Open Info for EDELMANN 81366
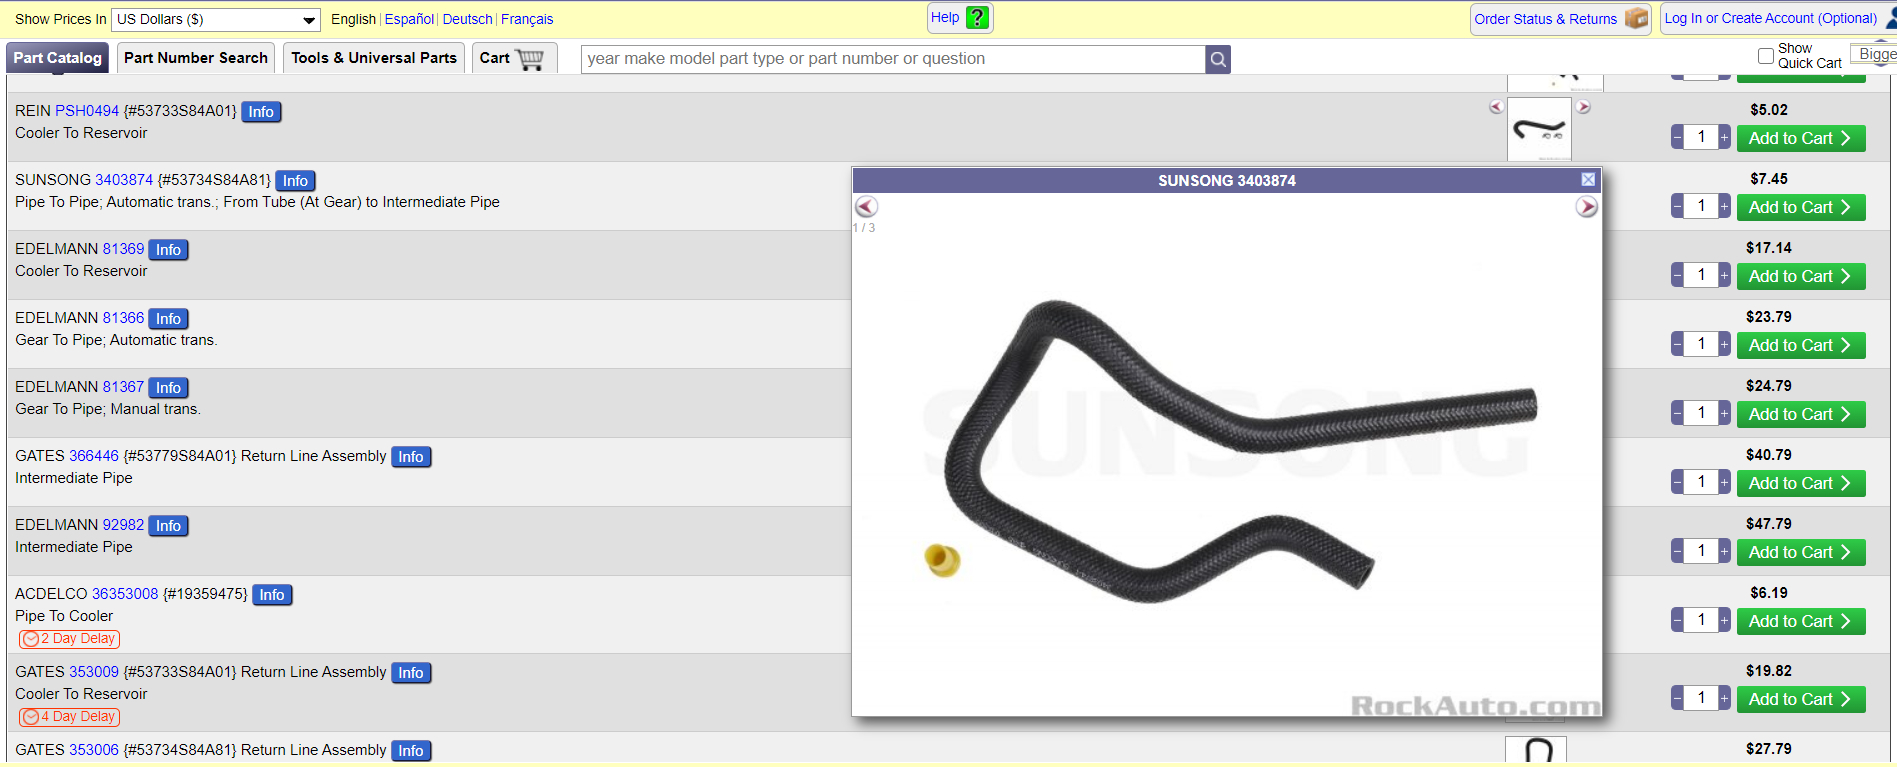 tap(168, 319)
